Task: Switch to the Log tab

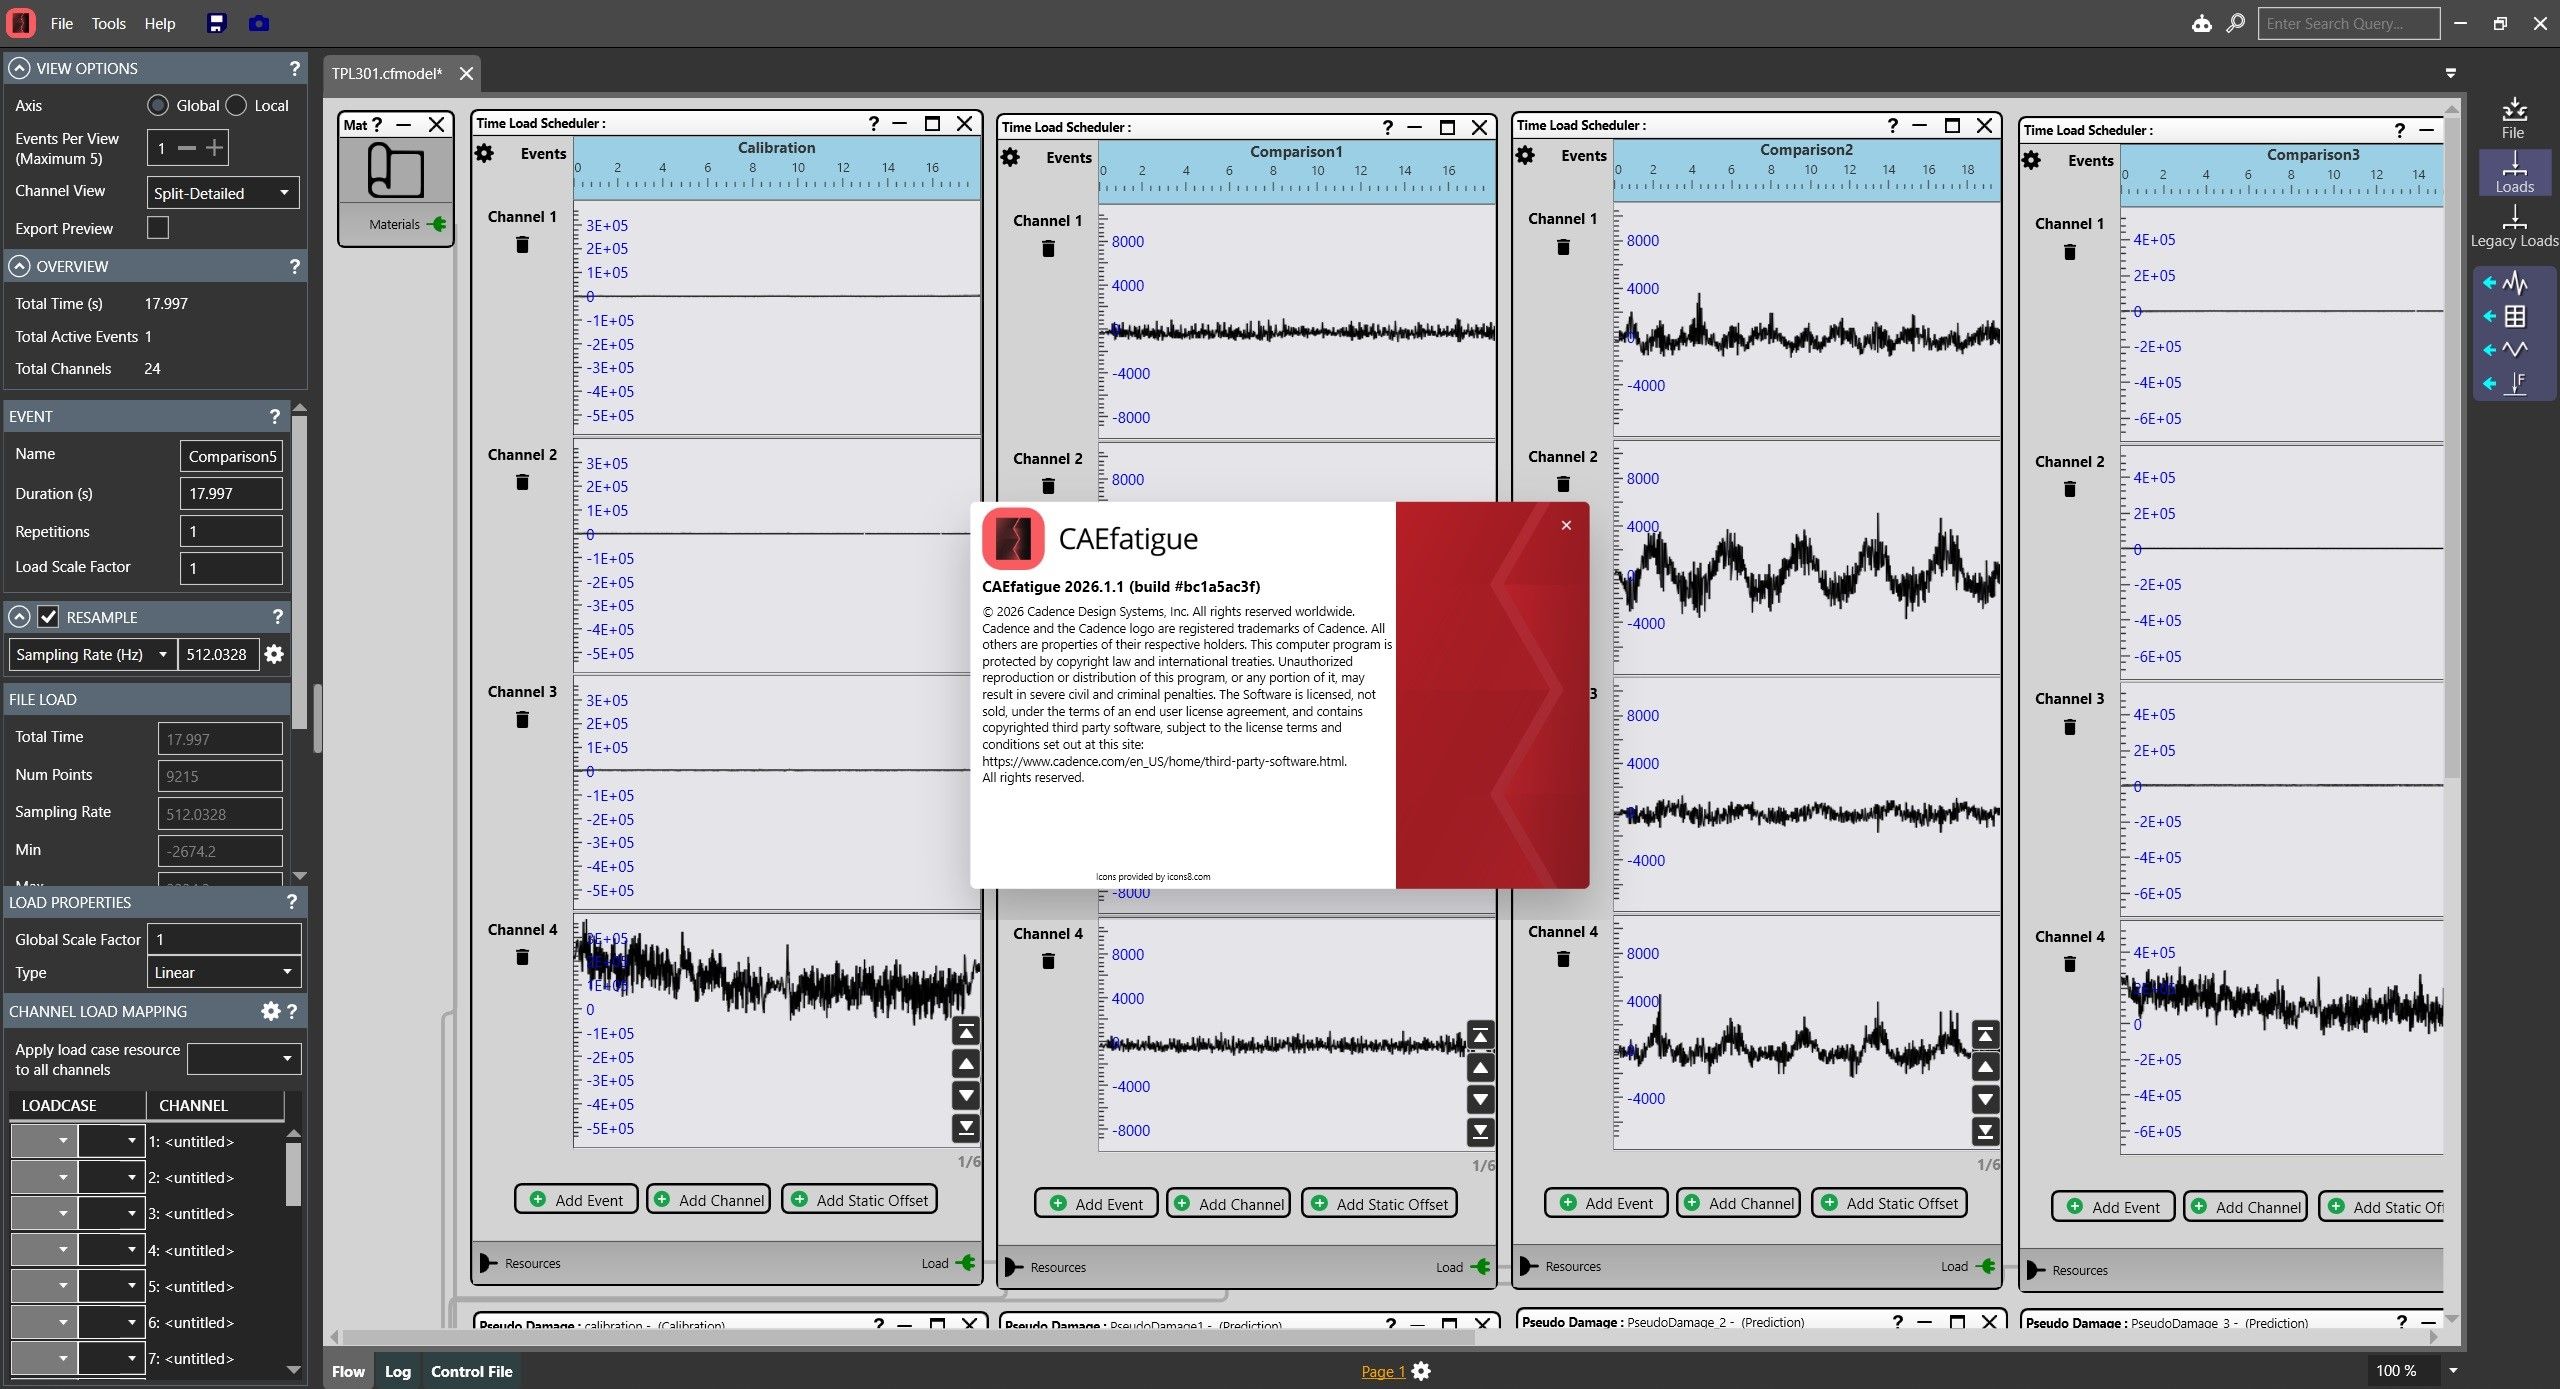Action: click(x=398, y=1371)
